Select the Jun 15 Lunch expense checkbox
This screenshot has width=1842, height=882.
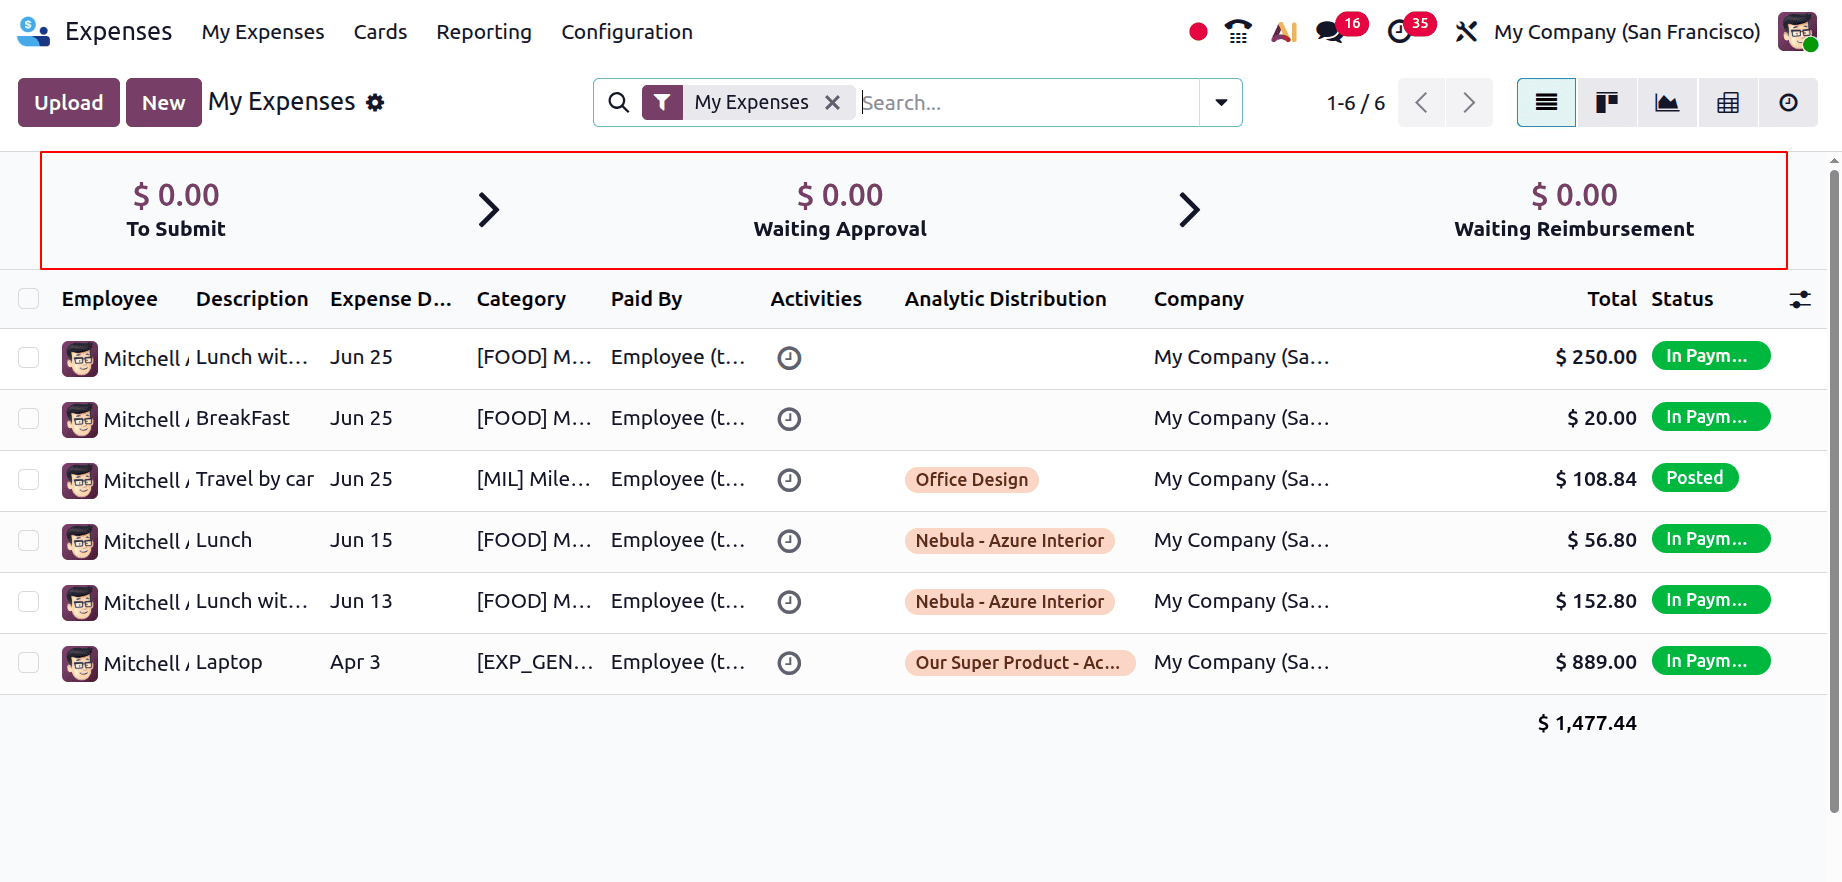coord(29,541)
